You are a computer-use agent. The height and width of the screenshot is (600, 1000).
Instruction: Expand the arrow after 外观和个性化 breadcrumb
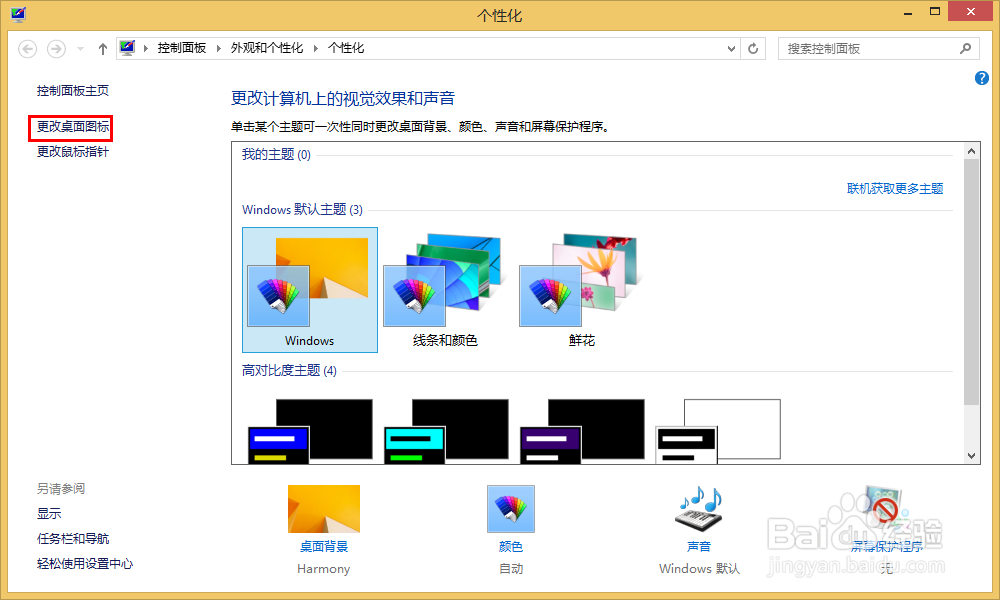point(315,48)
